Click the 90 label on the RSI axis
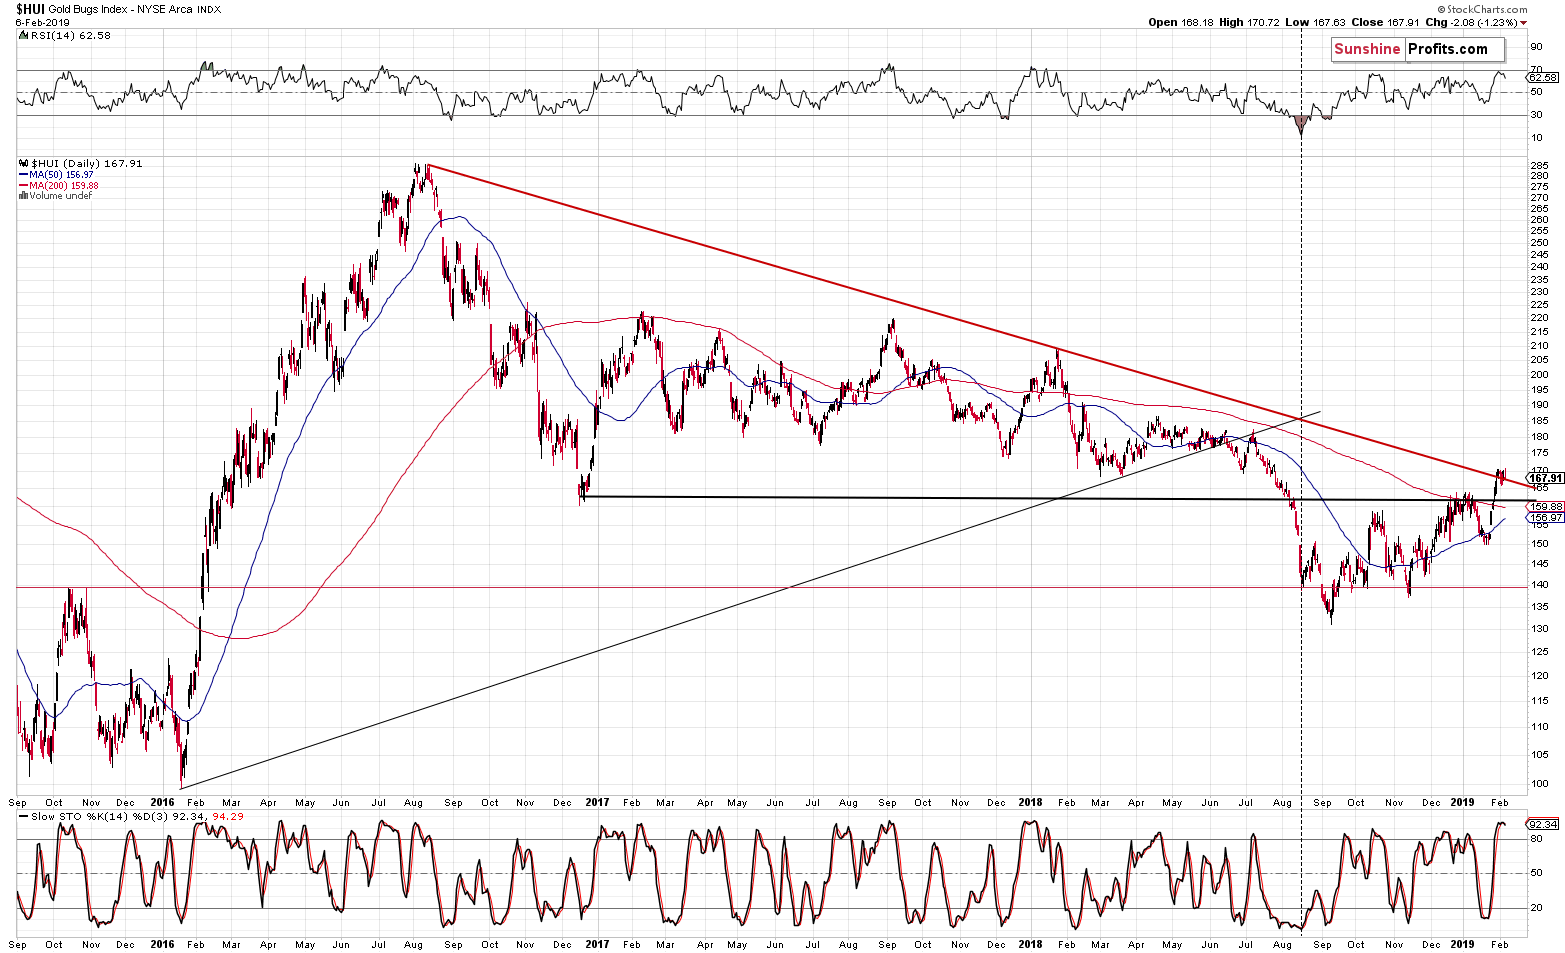Image resolution: width=1565 pixels, height=953 pixels. 1537,46
